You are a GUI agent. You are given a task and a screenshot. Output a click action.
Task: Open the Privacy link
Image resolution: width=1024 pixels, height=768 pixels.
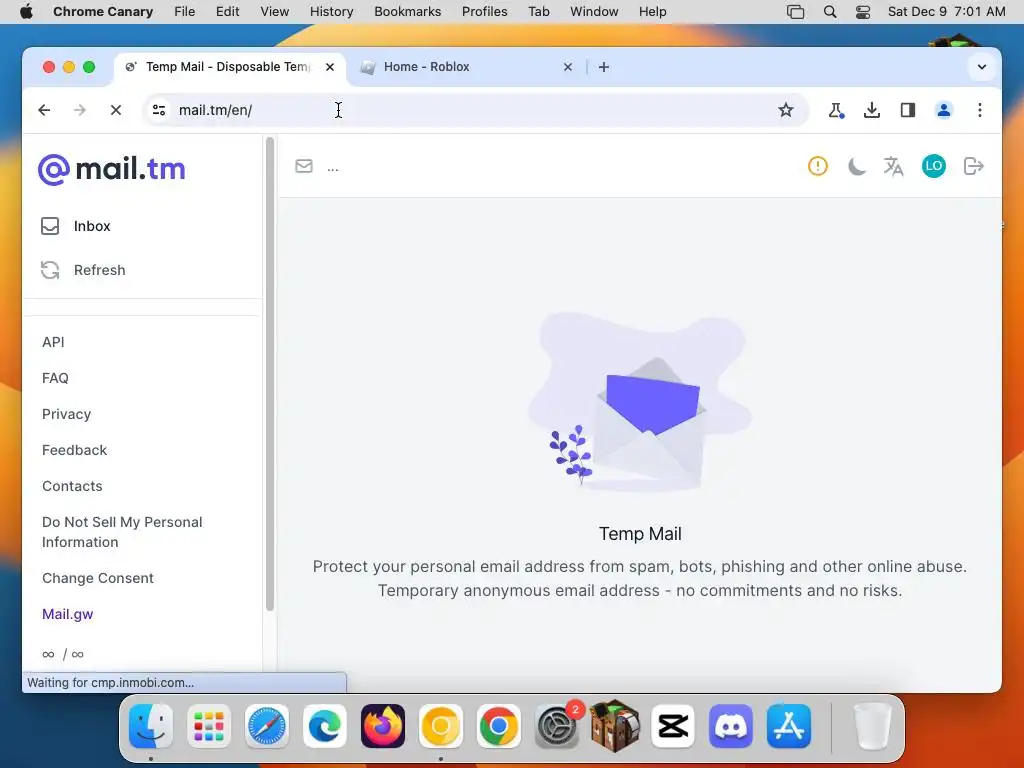tap(67, 414)
